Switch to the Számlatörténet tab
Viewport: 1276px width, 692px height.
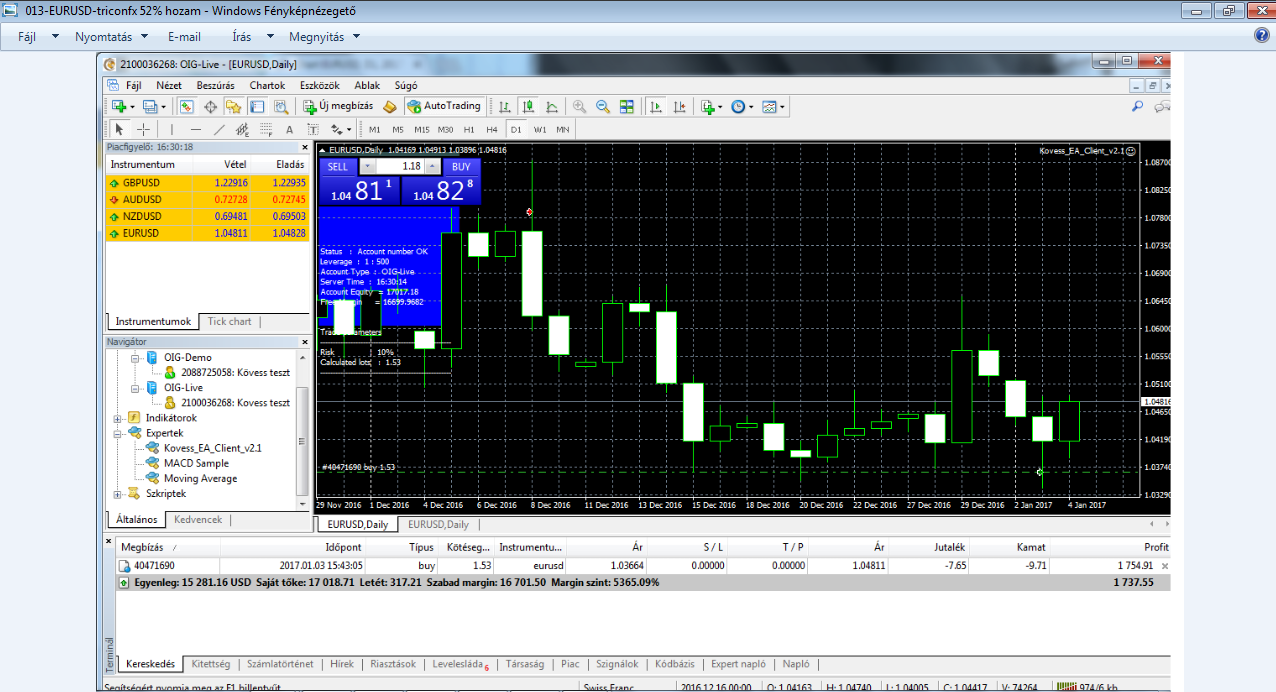pyautogui.click(x=280, y=664)
